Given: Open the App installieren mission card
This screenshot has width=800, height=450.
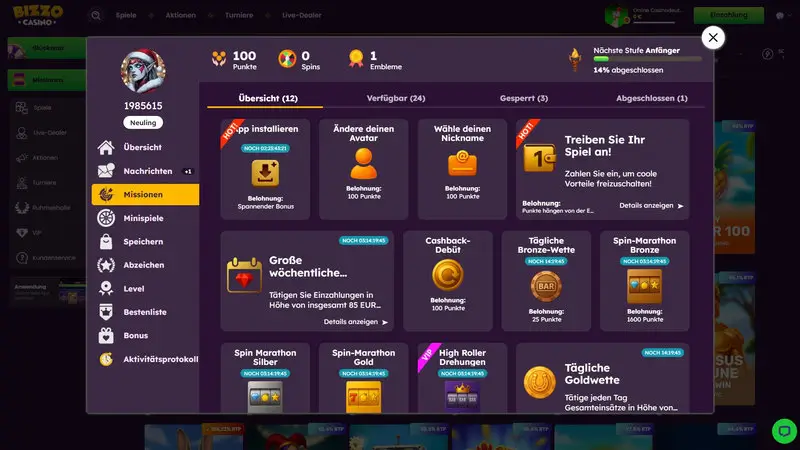Looking at the screenshot, I should pyautogui.click(x=265, y=169).
